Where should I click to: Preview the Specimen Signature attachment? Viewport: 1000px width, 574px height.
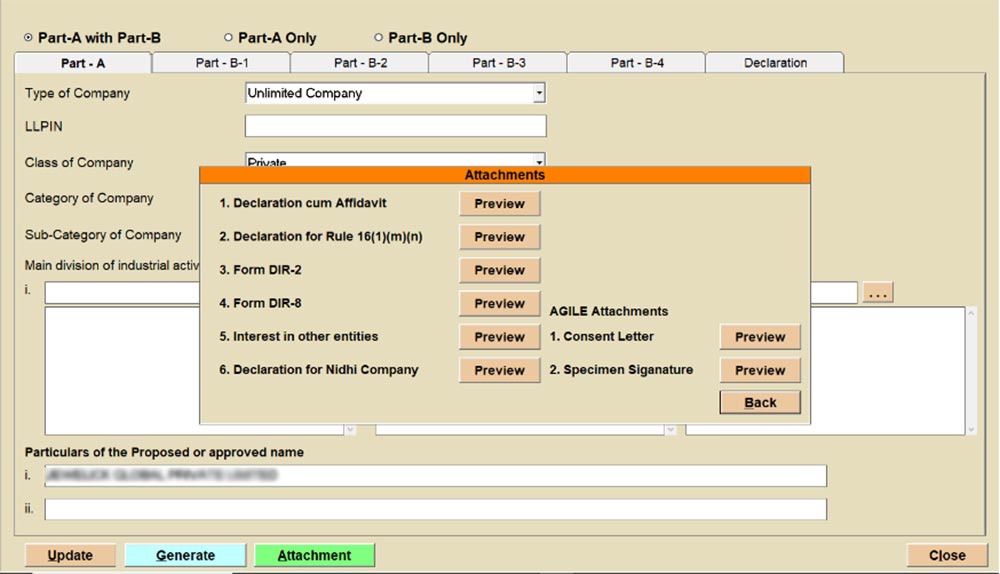tap(760, 370)
